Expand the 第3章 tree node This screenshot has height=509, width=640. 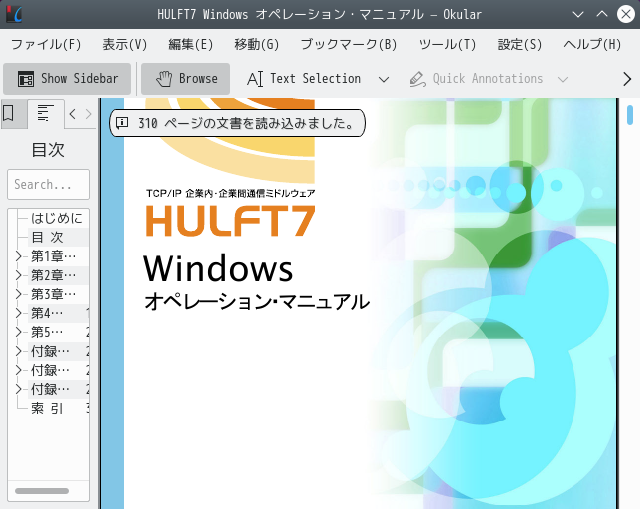tap(18, 294)
